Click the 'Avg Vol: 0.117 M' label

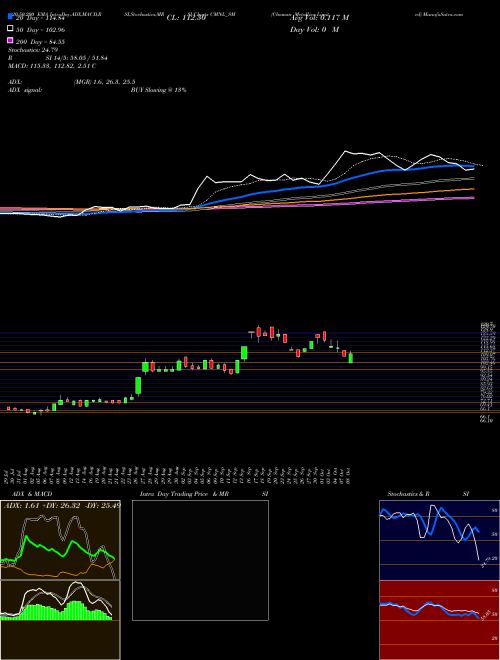click(x=319, y=18)
